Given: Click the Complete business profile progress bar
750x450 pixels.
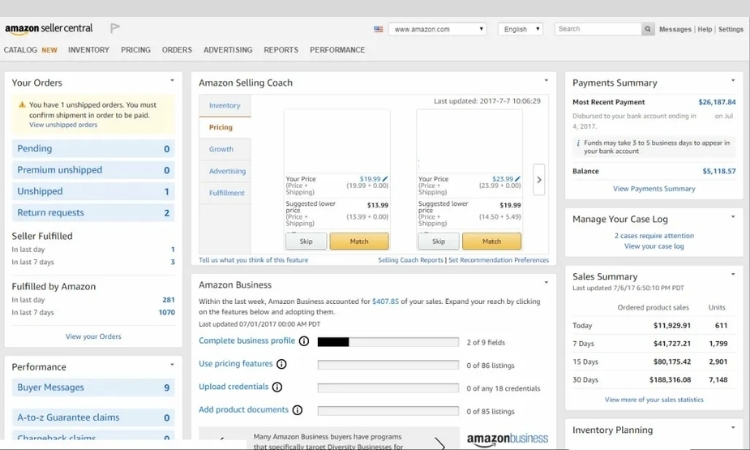Looking at the screenshot, I should pos(388,342).
